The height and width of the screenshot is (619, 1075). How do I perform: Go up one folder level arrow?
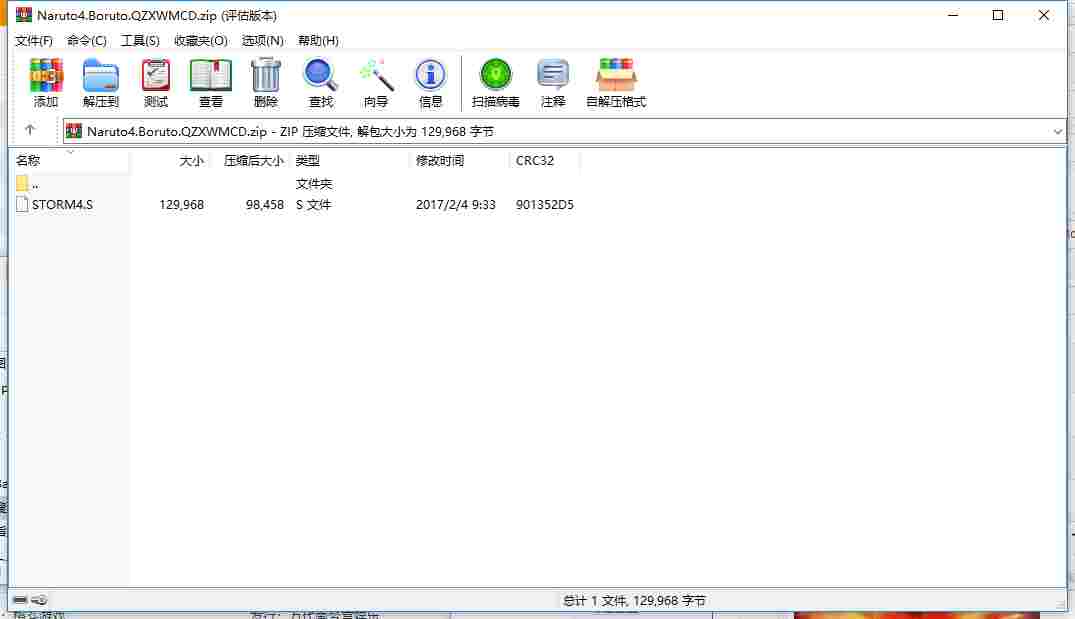(x=29, y=130)
